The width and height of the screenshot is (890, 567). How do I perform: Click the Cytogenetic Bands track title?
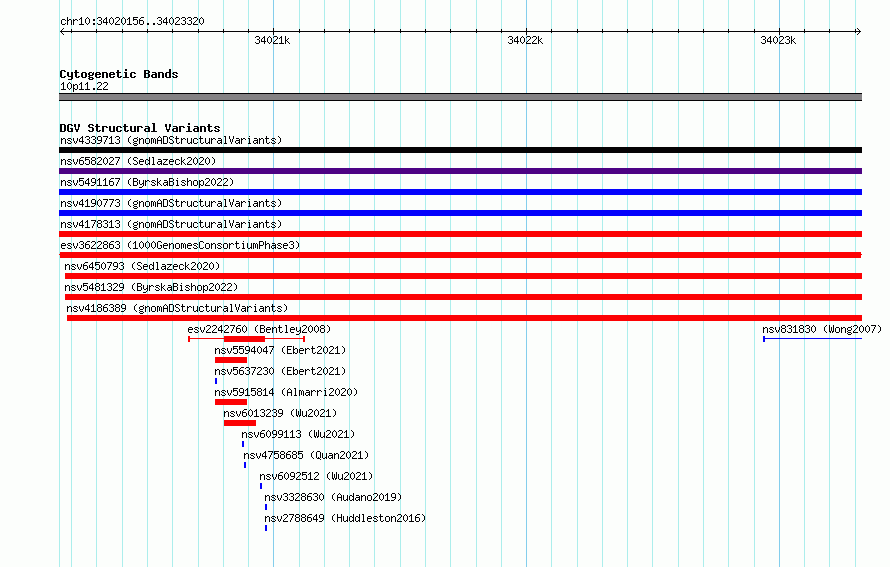coord(119,74)
